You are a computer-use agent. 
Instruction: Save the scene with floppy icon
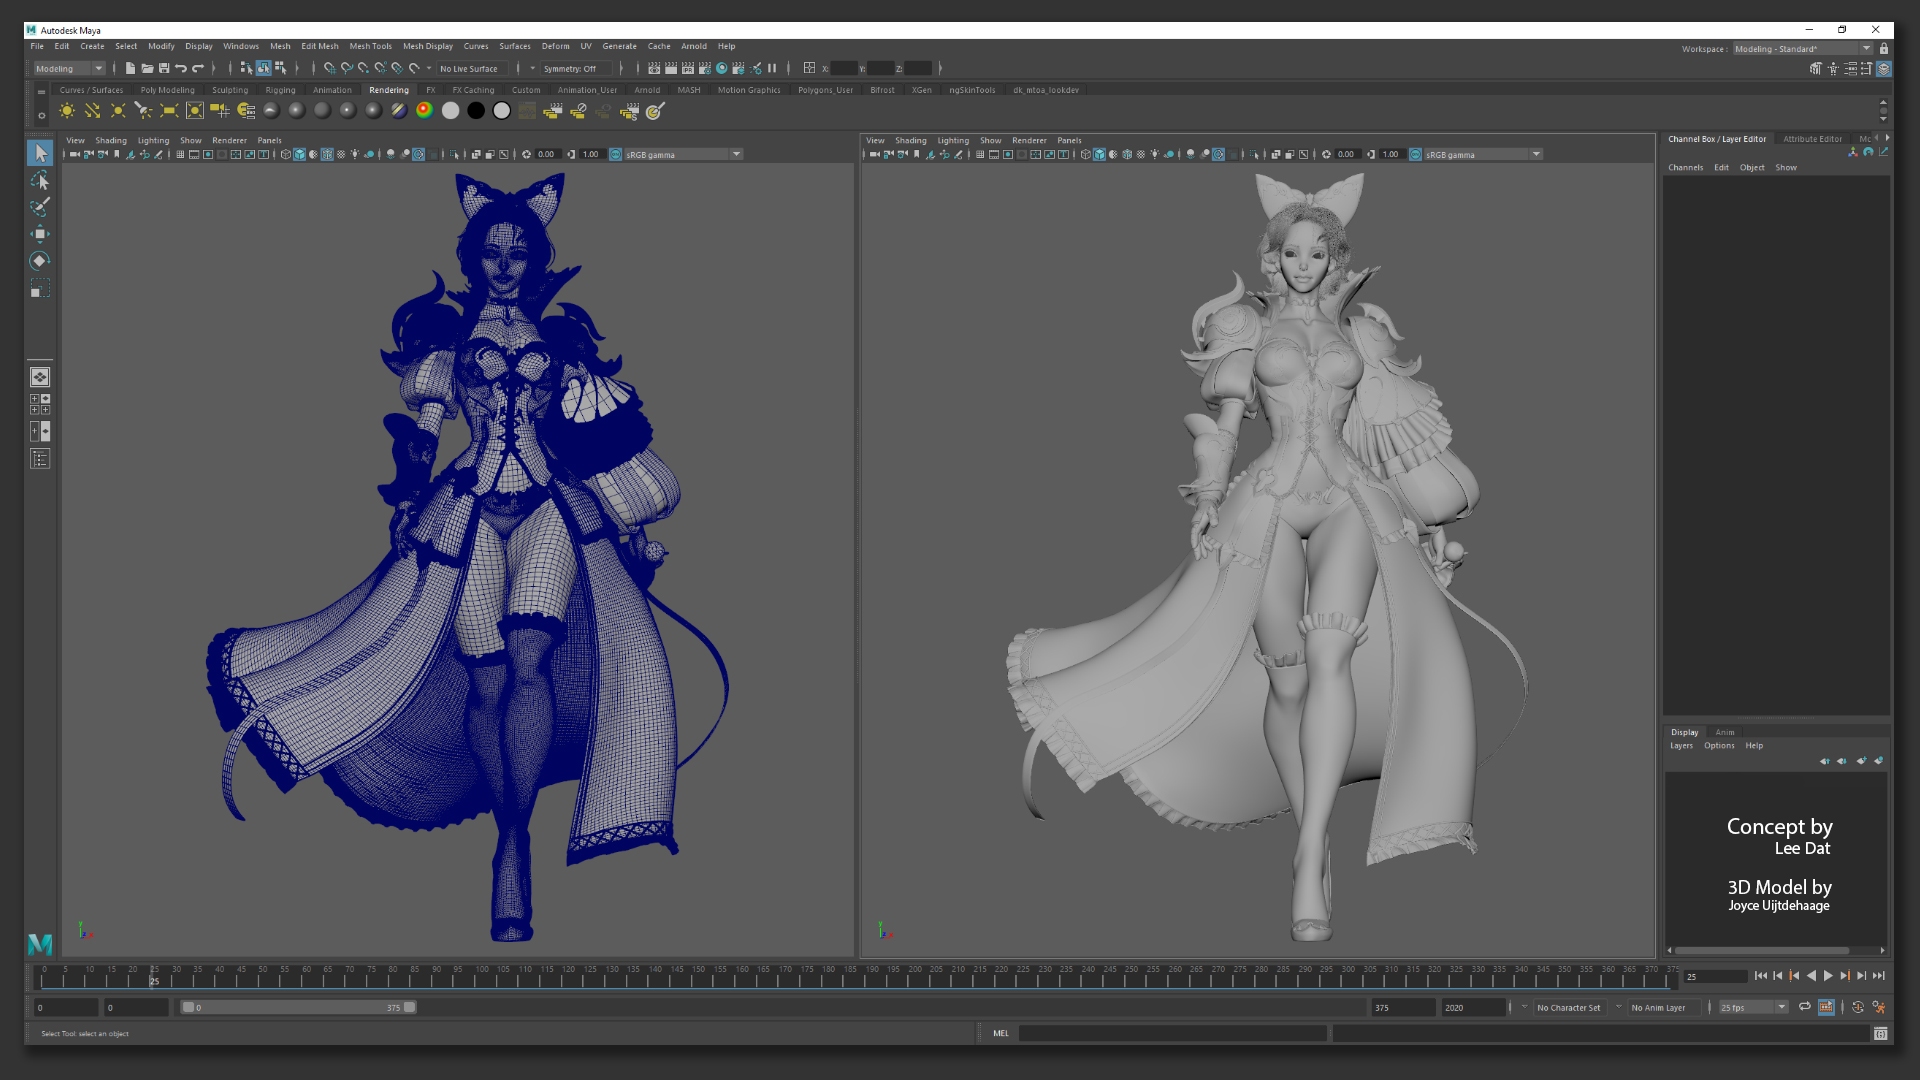tap(164, 68)
